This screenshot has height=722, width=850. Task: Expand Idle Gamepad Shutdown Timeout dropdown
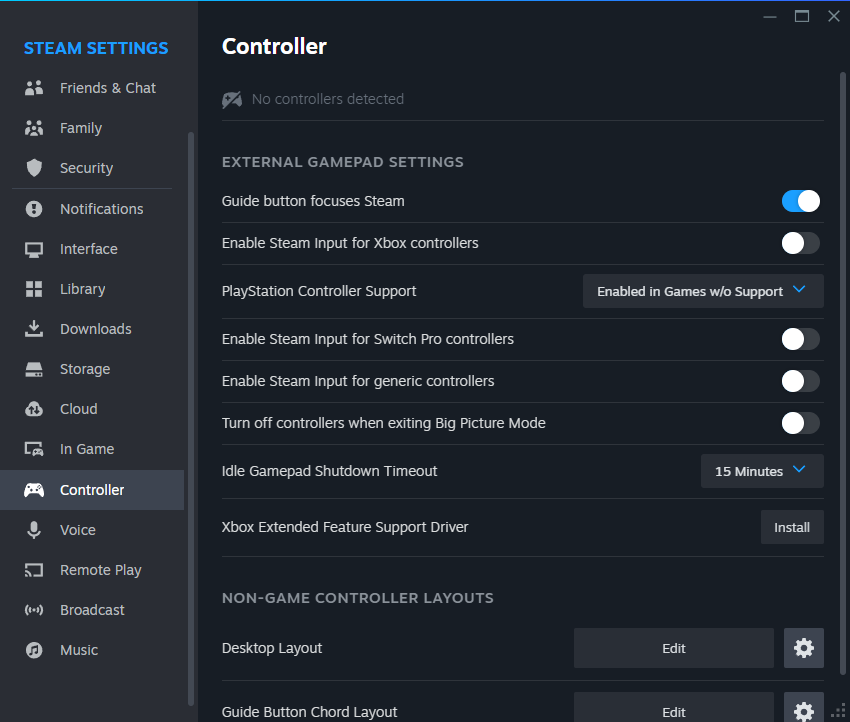[x=762, y=471]
